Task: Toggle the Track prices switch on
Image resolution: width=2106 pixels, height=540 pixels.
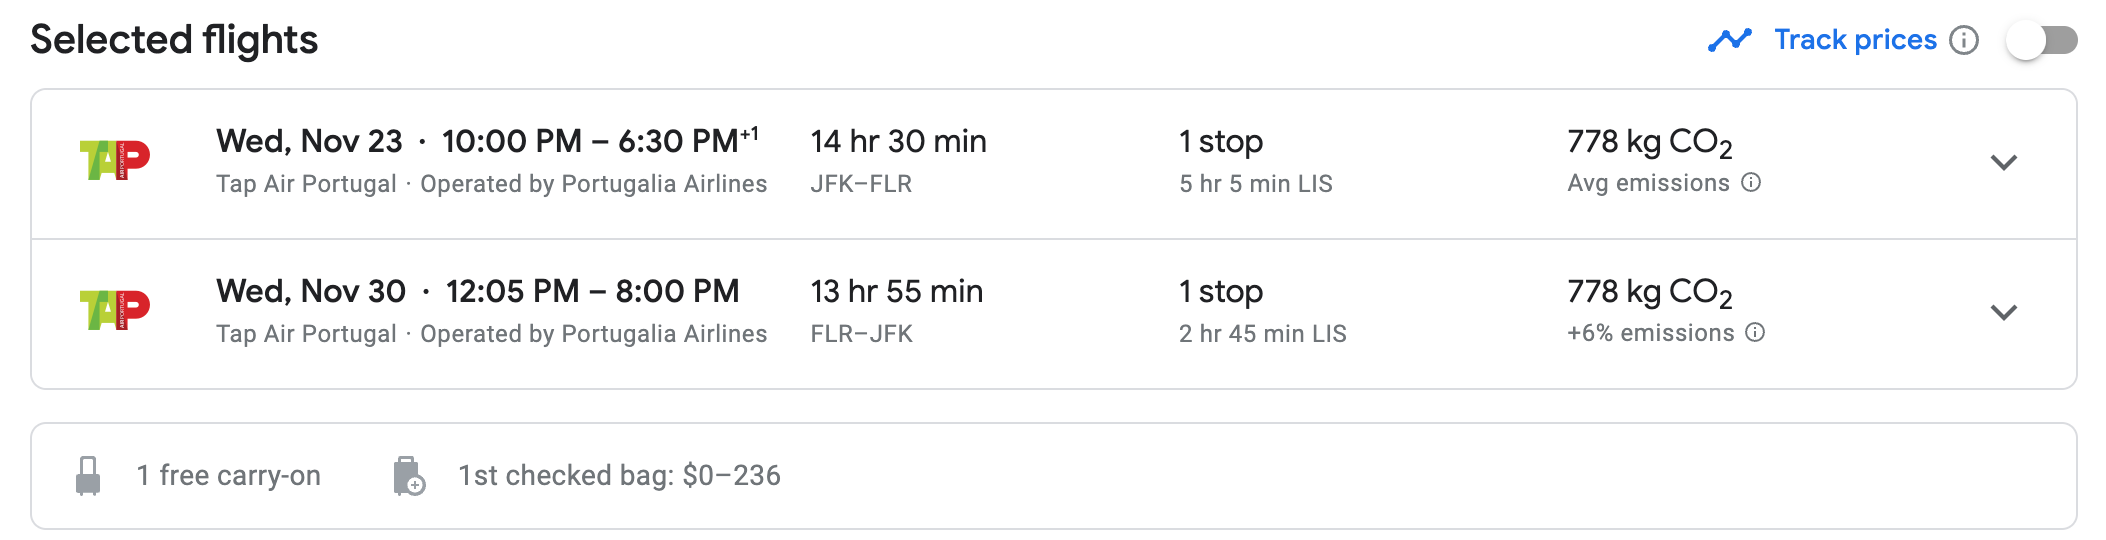Action: [x=2042, y=41]
